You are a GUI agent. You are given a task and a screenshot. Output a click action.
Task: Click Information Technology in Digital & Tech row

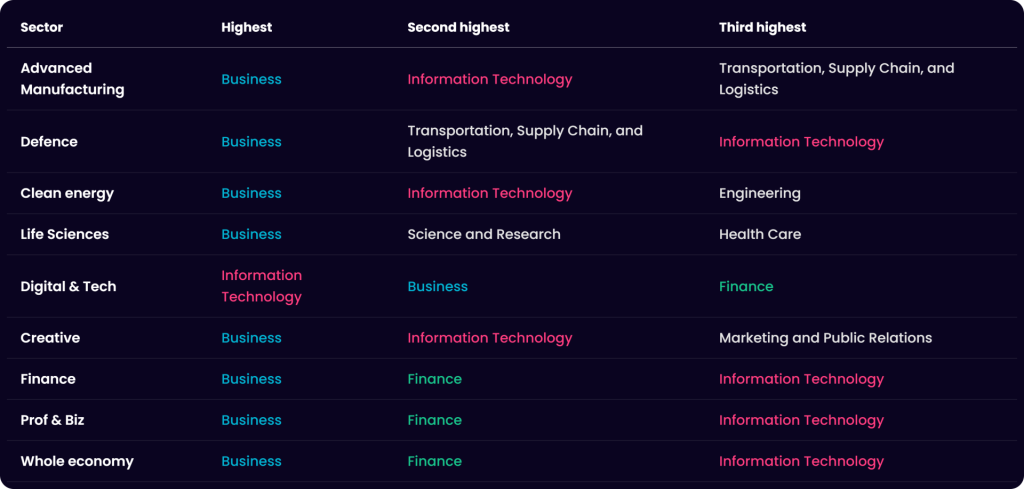(262, 286)
